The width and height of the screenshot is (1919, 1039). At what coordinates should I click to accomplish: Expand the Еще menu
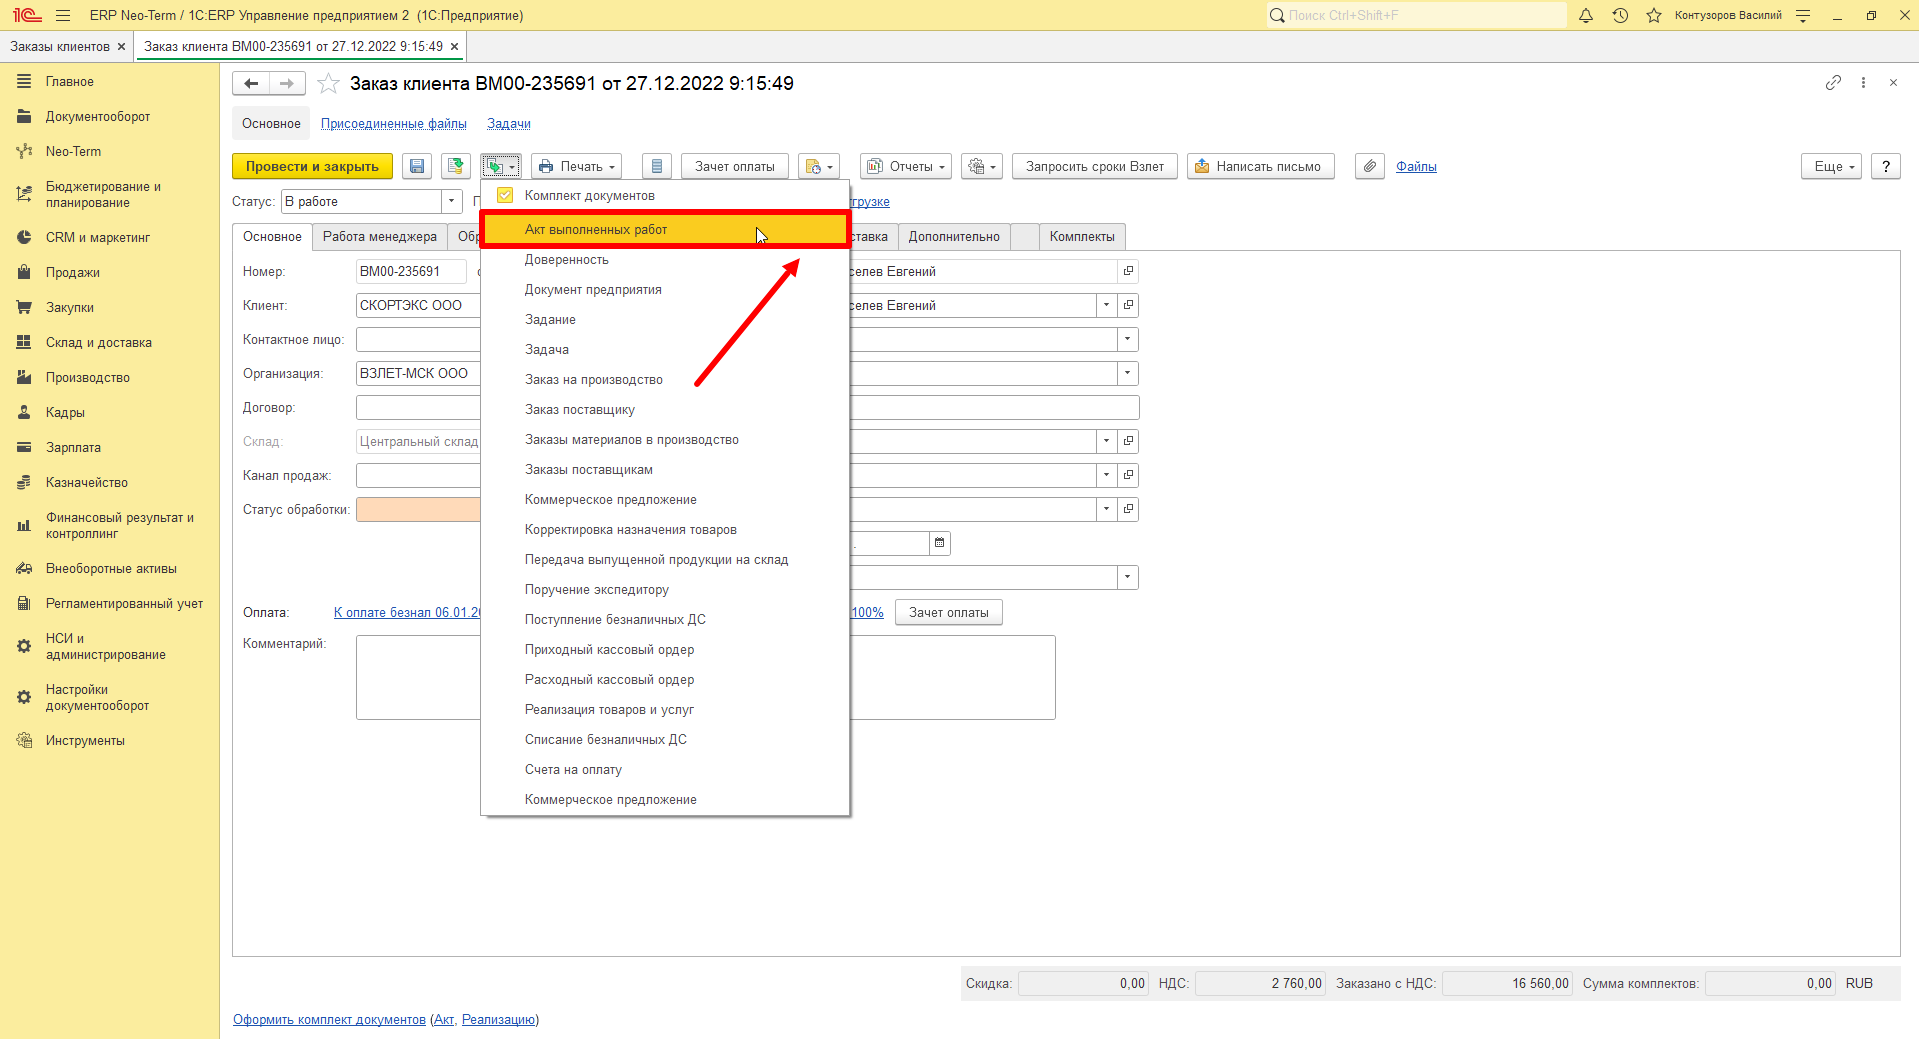tap(1832, 167)
